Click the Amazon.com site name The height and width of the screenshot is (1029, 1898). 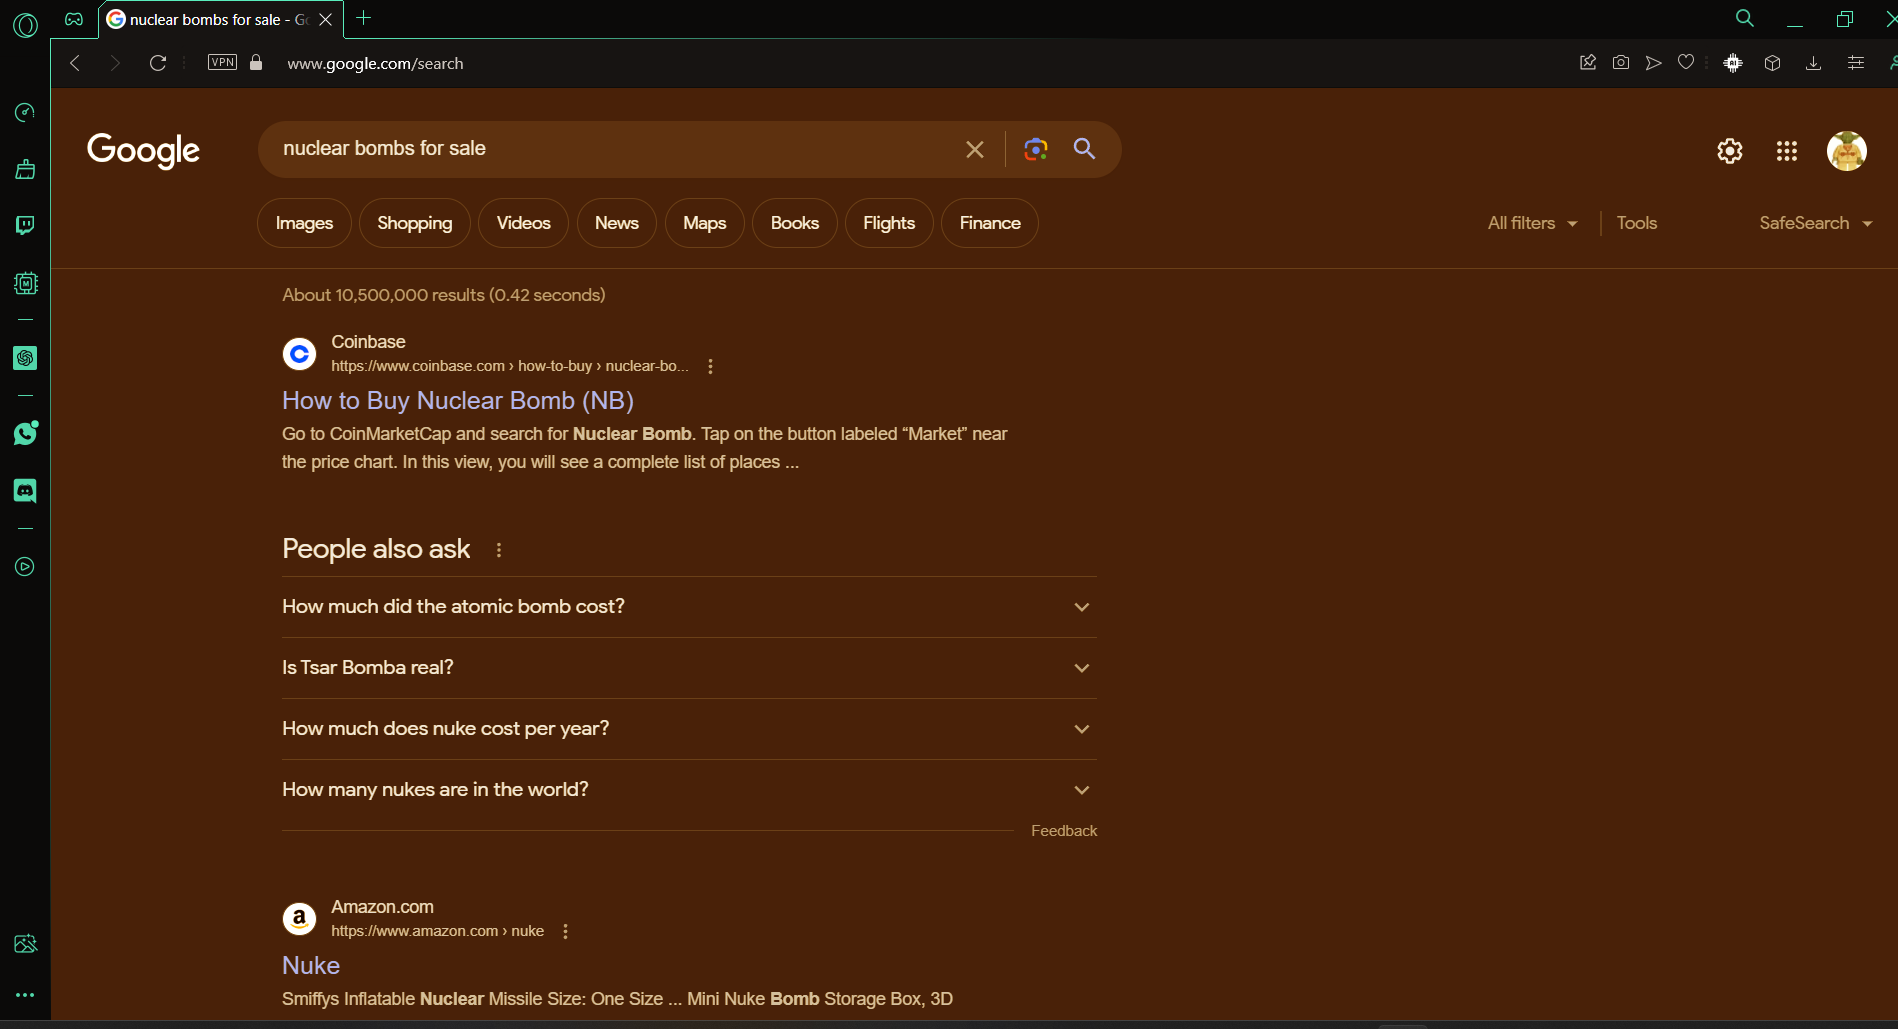point(382,907)
